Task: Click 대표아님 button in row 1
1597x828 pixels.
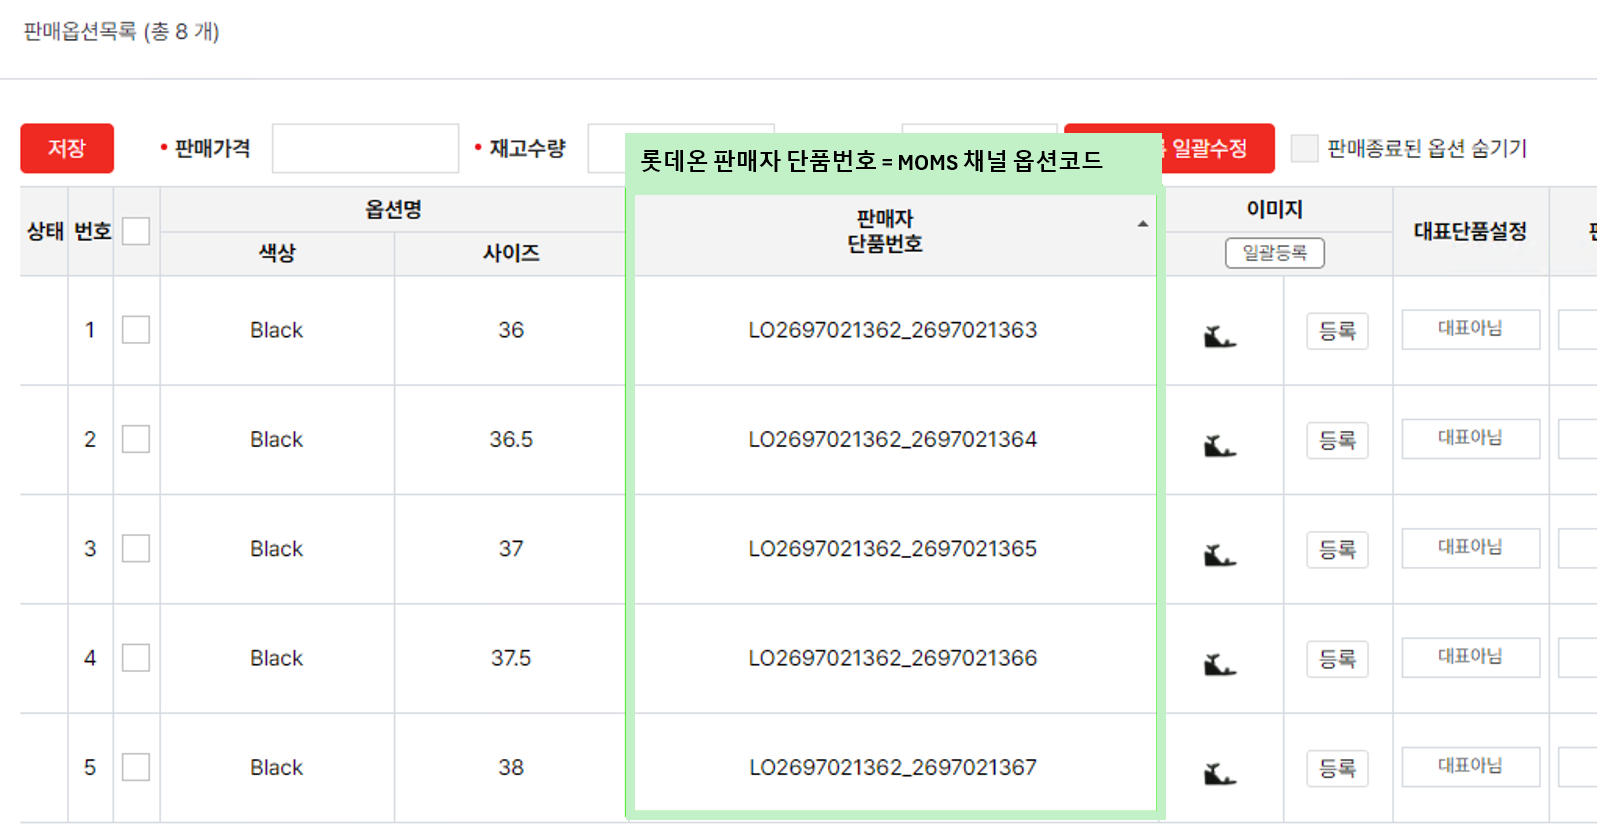Action: 1471,329
